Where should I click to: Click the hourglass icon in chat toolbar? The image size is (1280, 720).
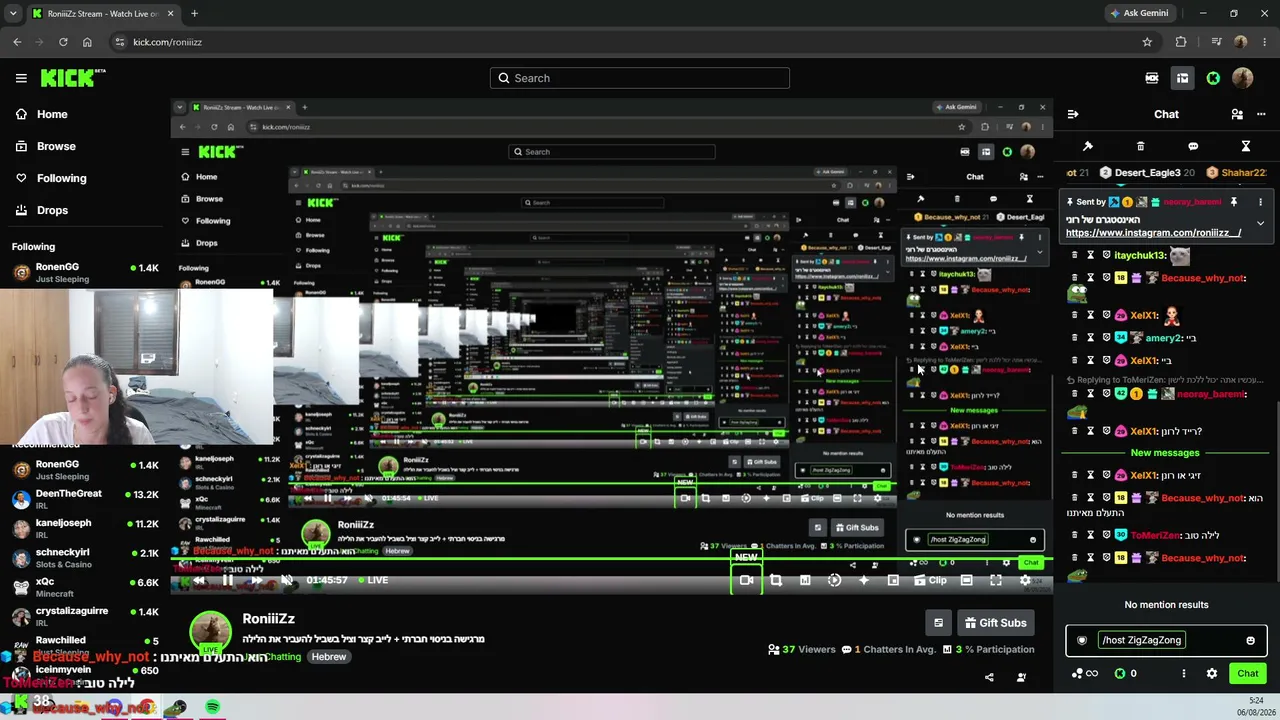coord(1246,146)
